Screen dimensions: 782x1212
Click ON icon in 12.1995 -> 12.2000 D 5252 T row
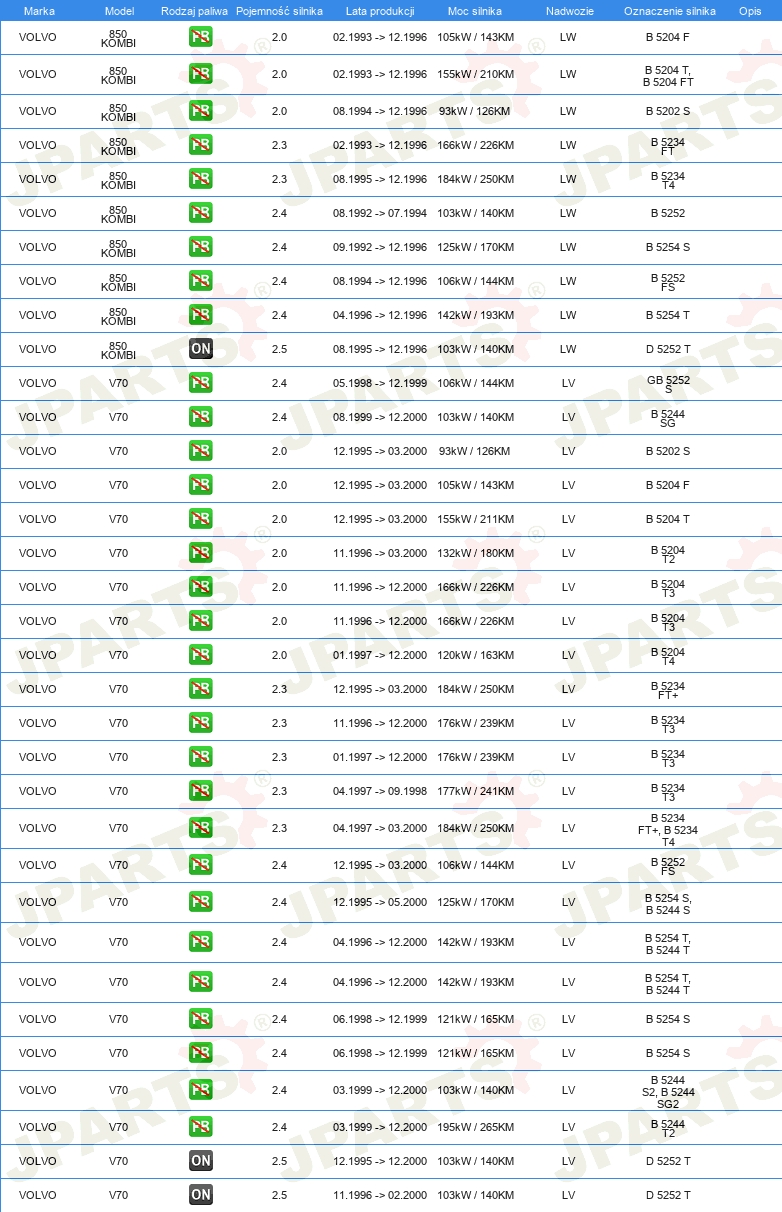(200, 1161)
